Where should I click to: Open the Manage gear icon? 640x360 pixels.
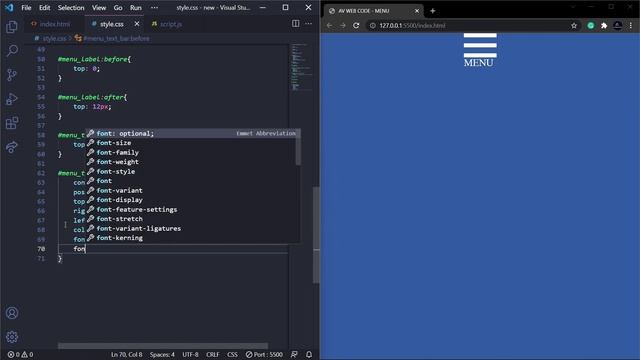point(12,337)
